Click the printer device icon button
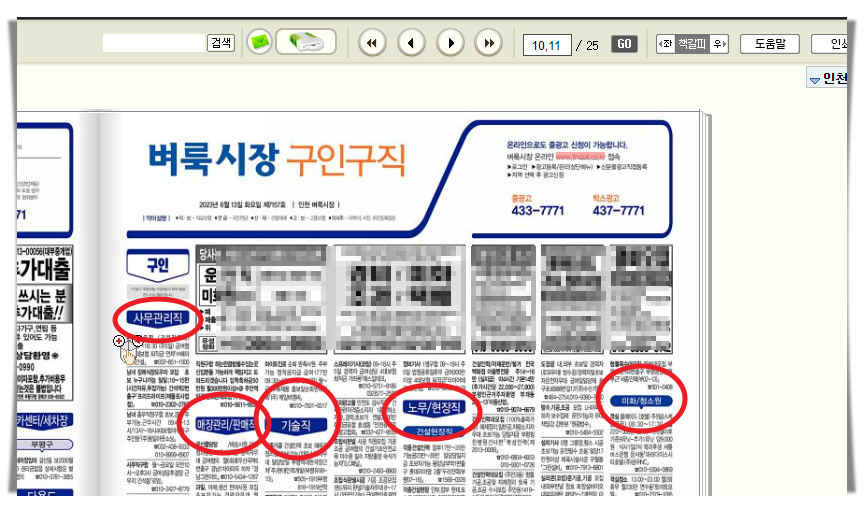864x513 pixels. (306, 42)
